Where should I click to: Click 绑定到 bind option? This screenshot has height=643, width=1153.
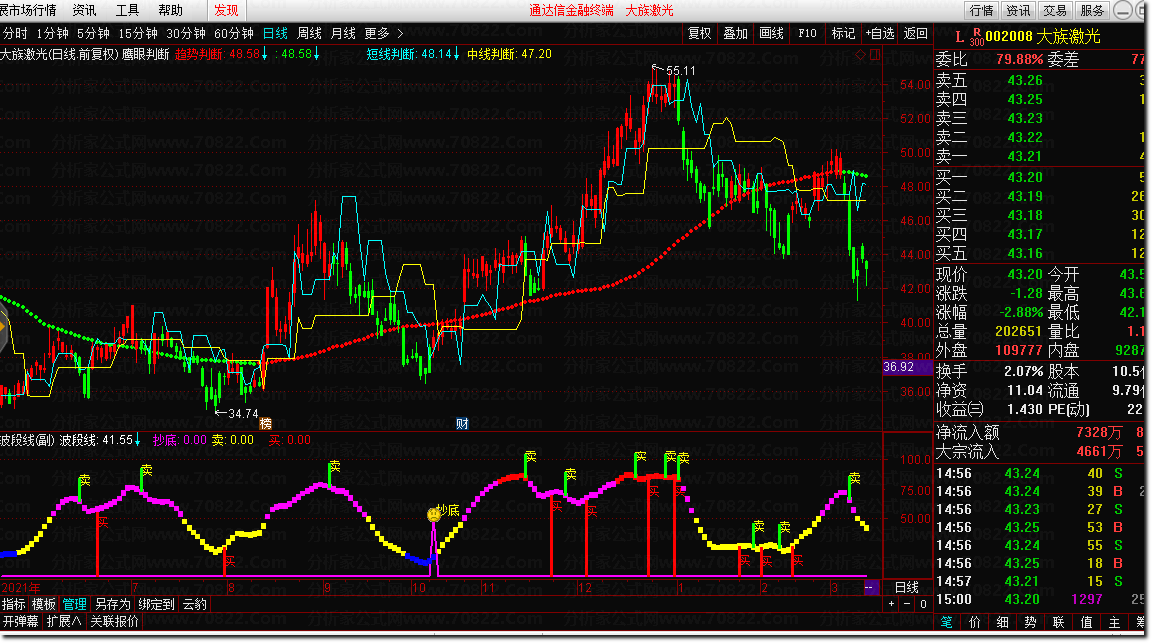click(157, 605)
